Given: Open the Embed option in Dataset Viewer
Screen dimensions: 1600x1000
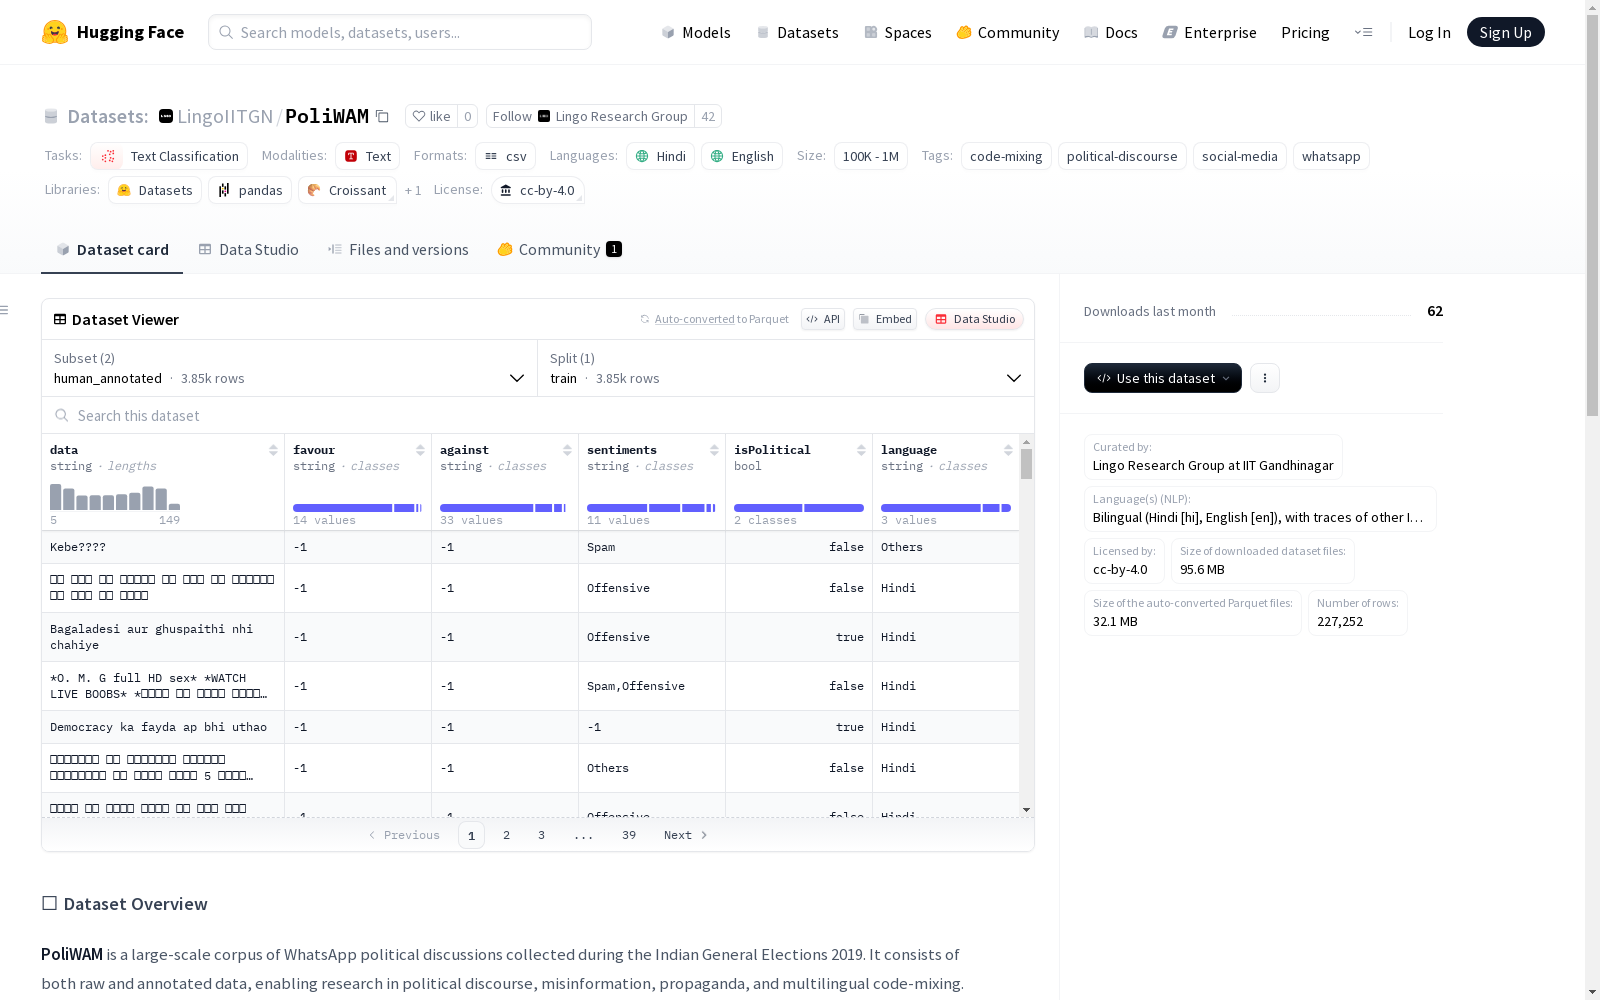Looking at the screenshot, I should 885,319.
